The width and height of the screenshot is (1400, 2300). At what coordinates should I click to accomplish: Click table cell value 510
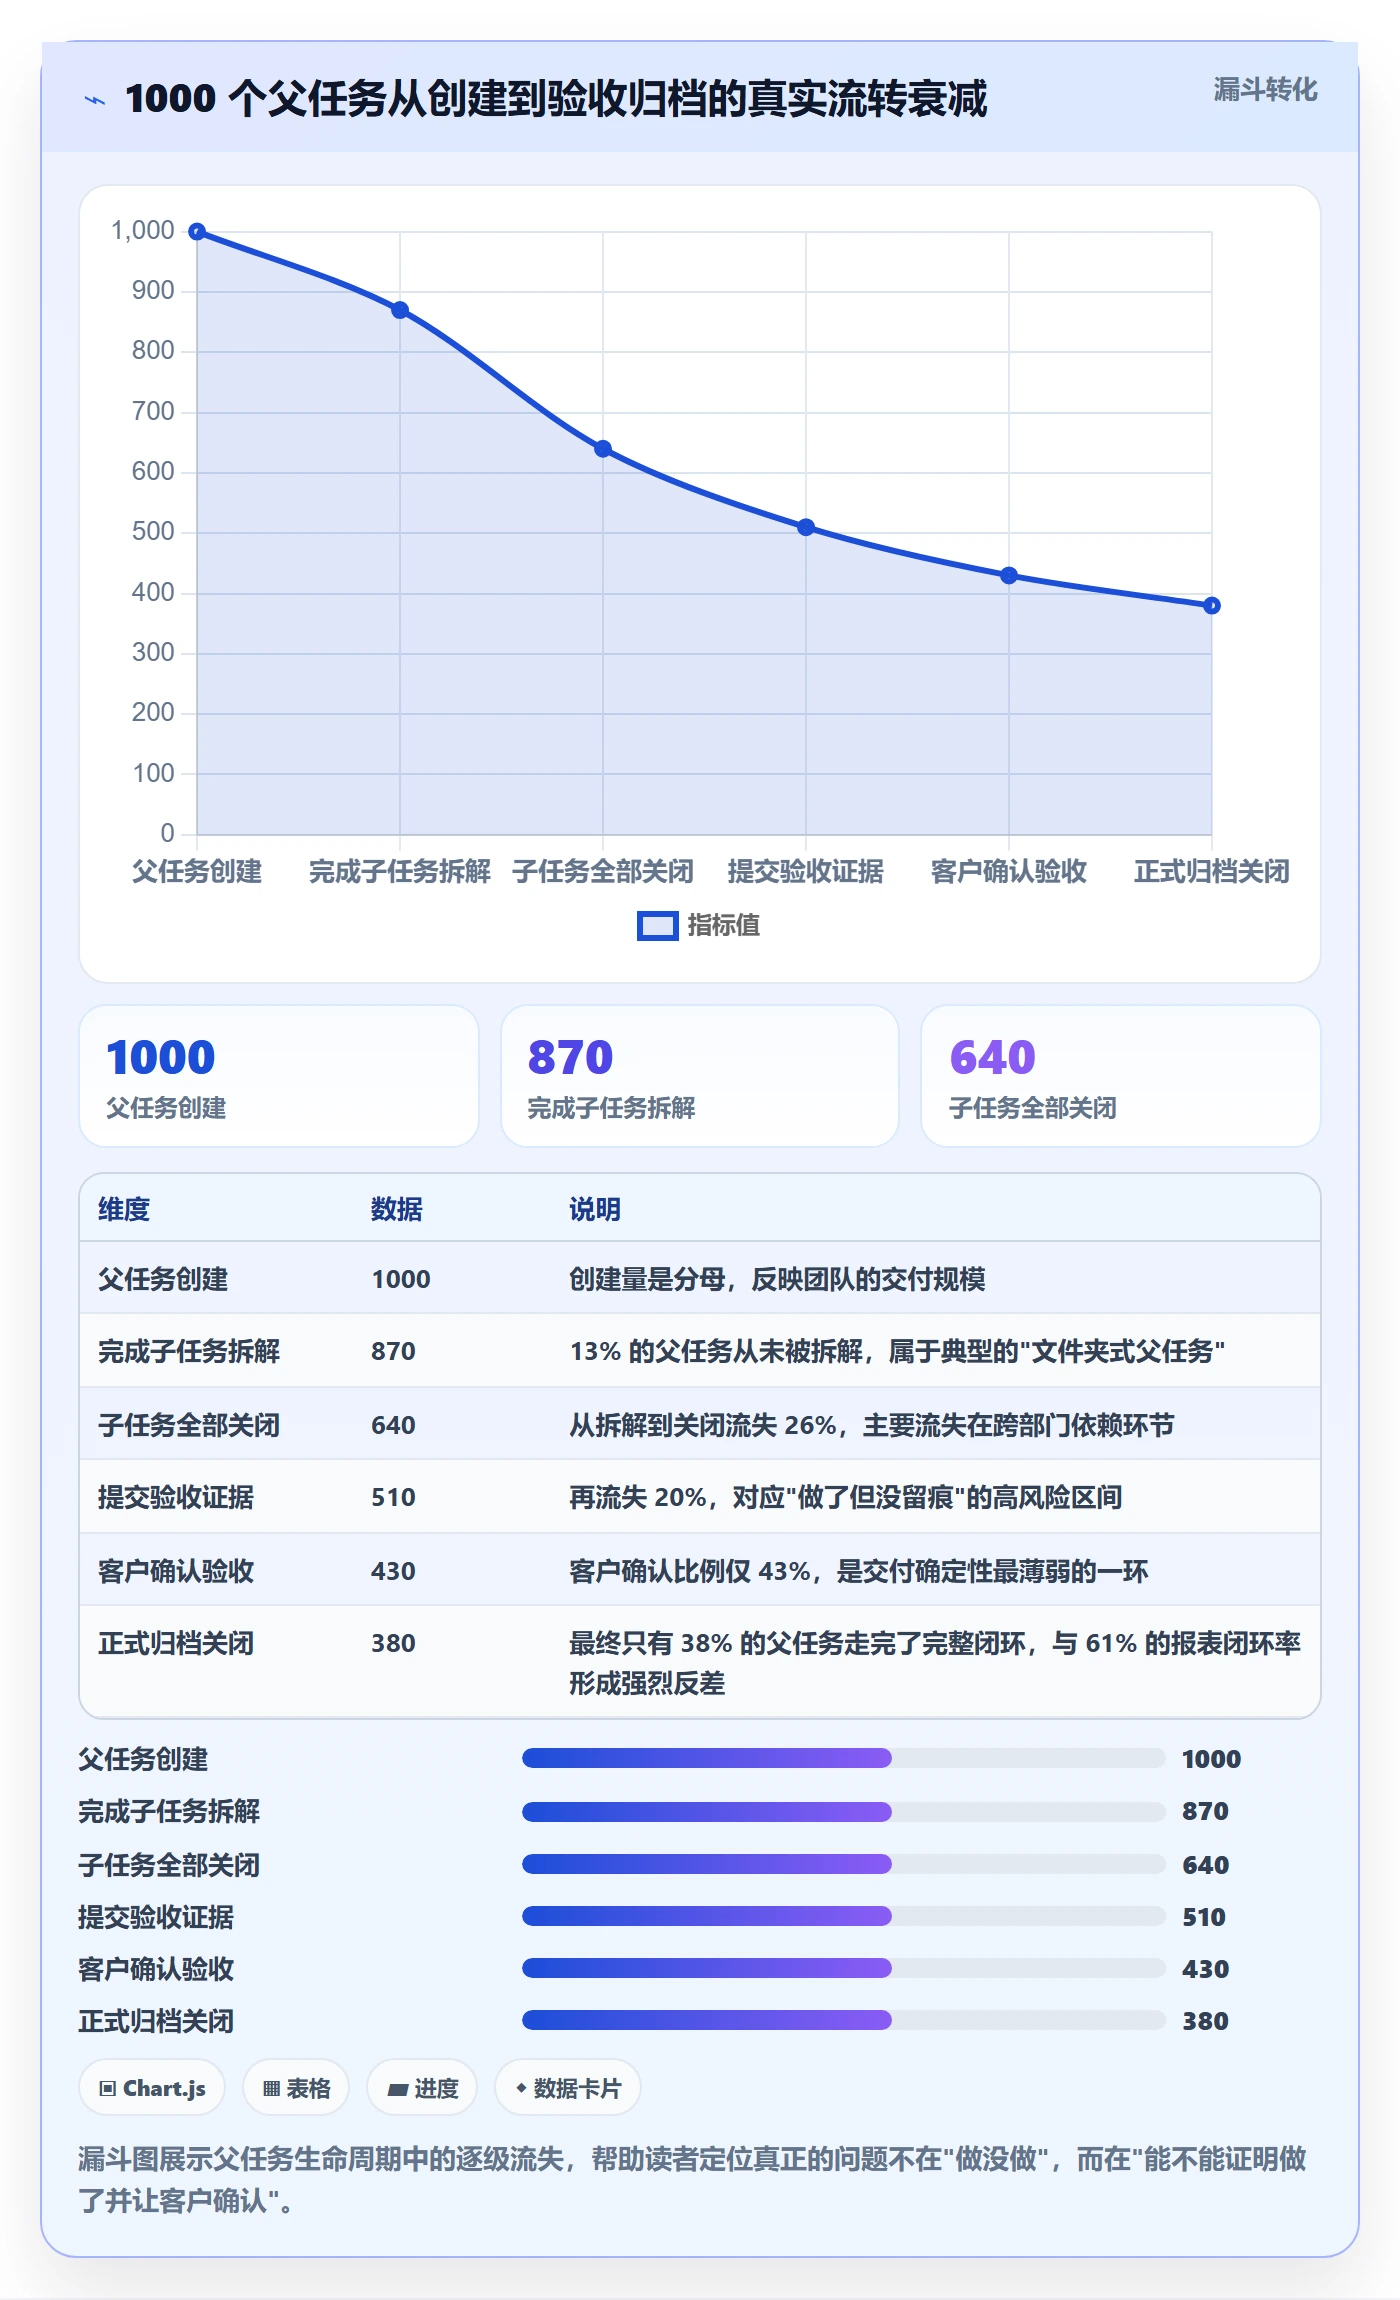[x=393, y=1497]
